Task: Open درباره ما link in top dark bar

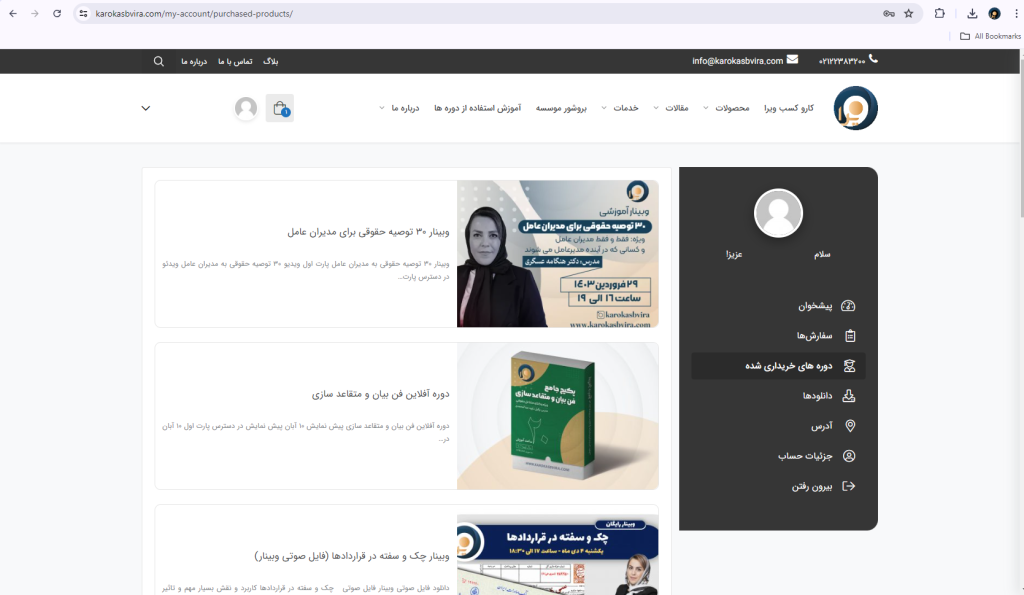Action: (x=194, y=61)
